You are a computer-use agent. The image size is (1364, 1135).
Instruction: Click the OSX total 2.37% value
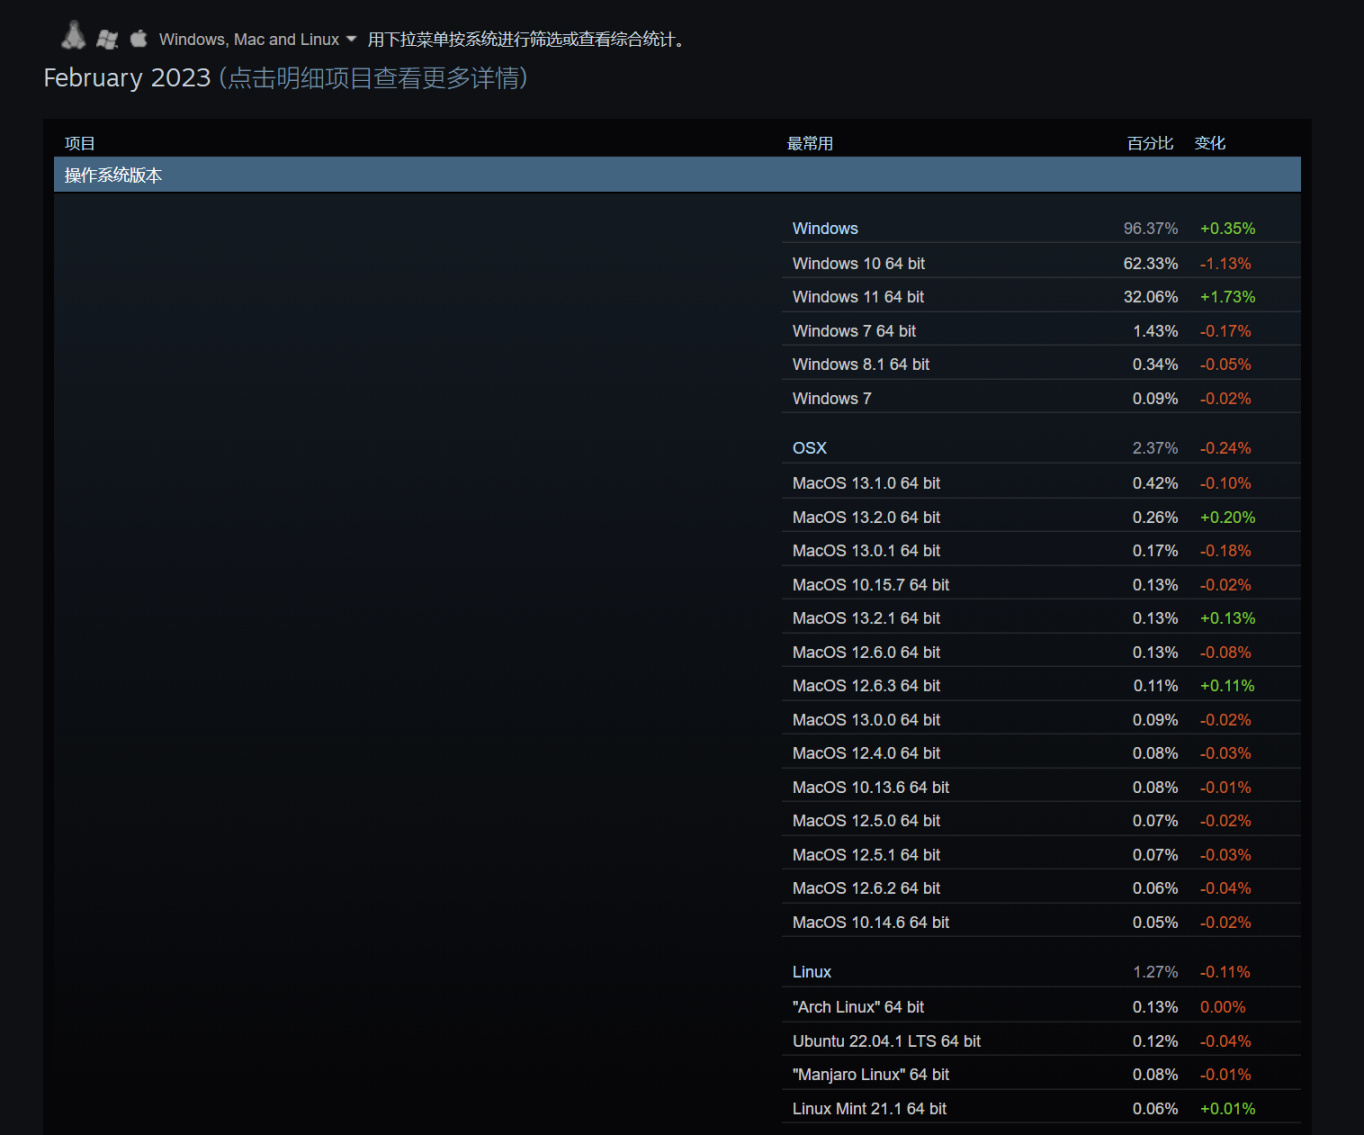(x=1155, y=448)
